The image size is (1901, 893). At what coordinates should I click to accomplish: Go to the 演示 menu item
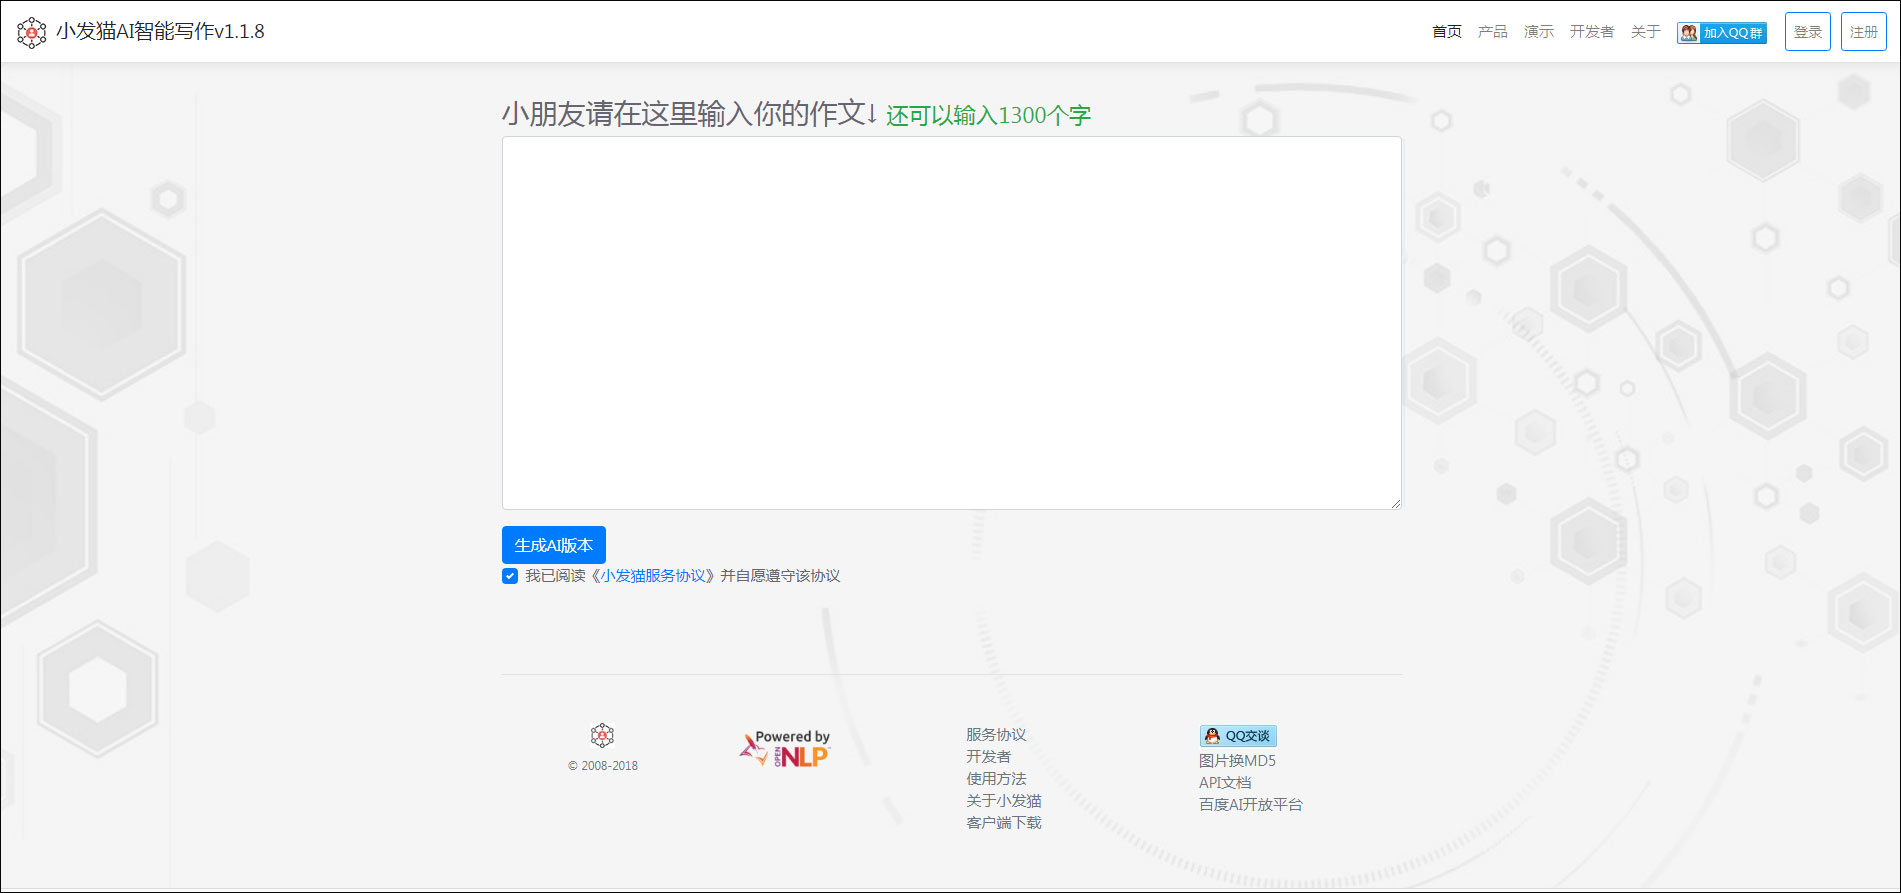click(1538, 32)
